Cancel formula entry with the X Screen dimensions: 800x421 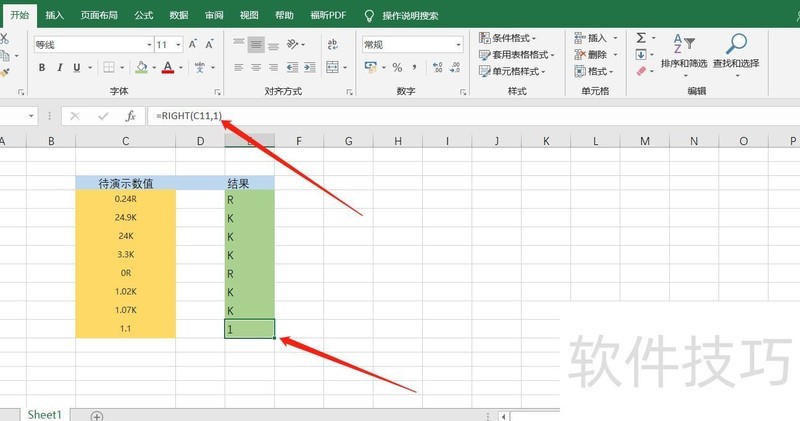(x=75, y=116)
